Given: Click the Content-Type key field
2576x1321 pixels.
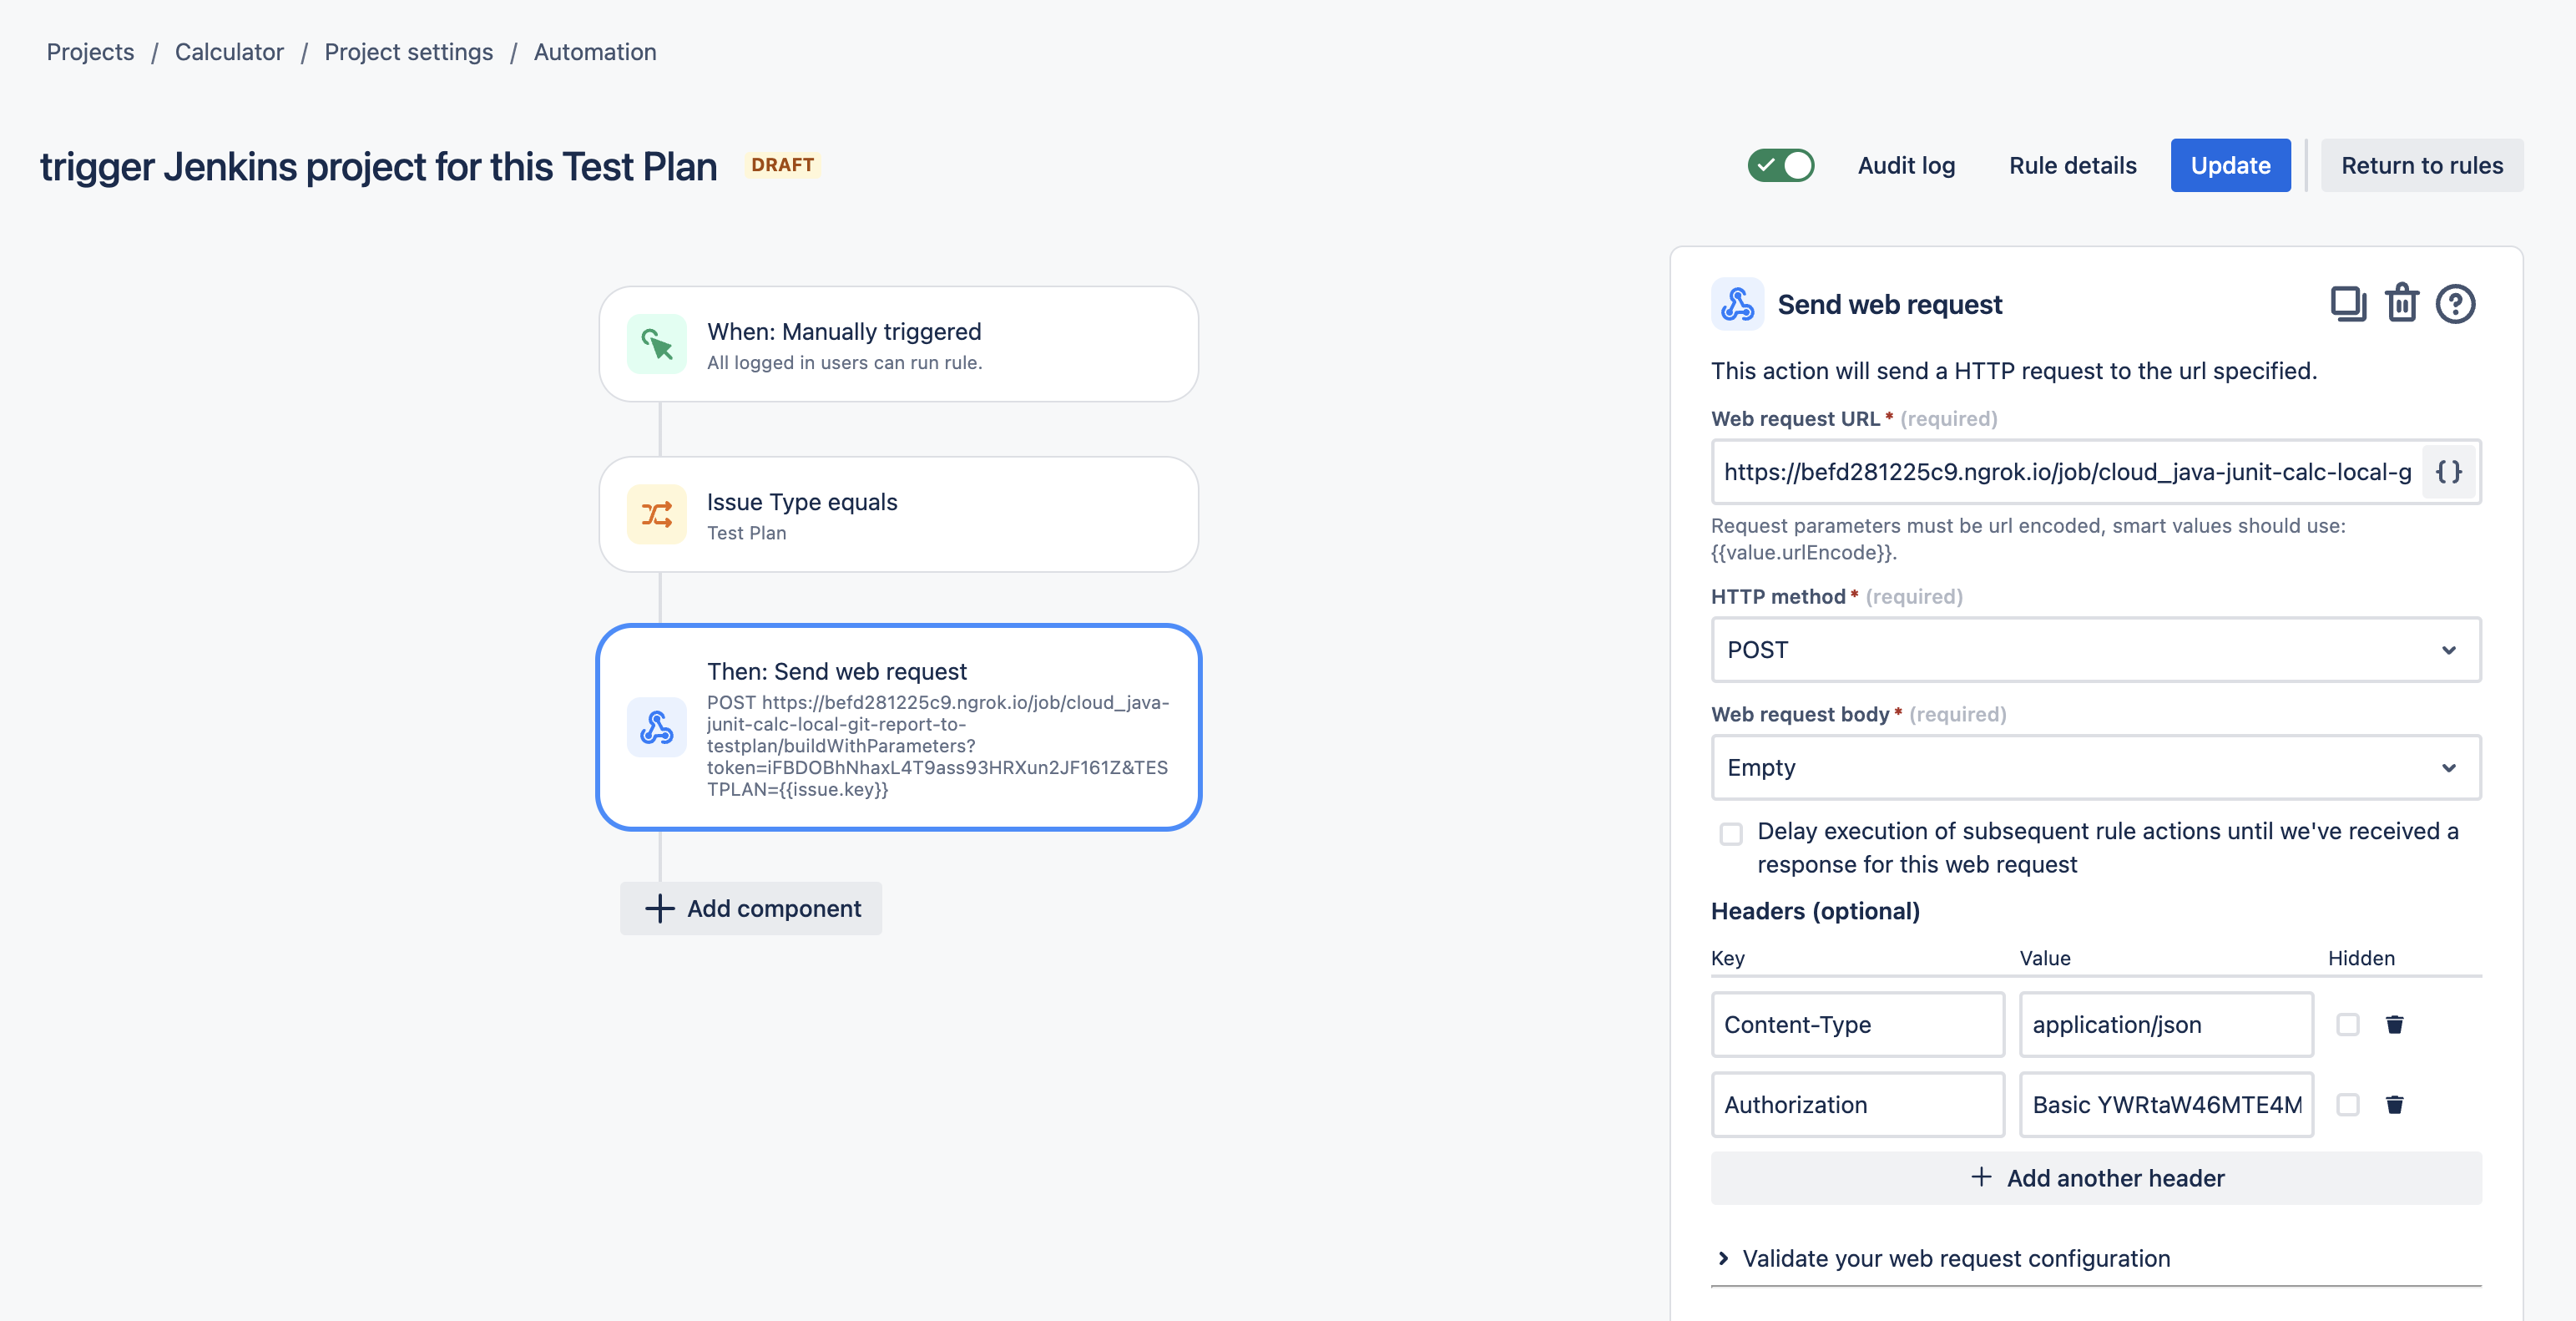Looking at the screenshot, I should (1857, 1024).
